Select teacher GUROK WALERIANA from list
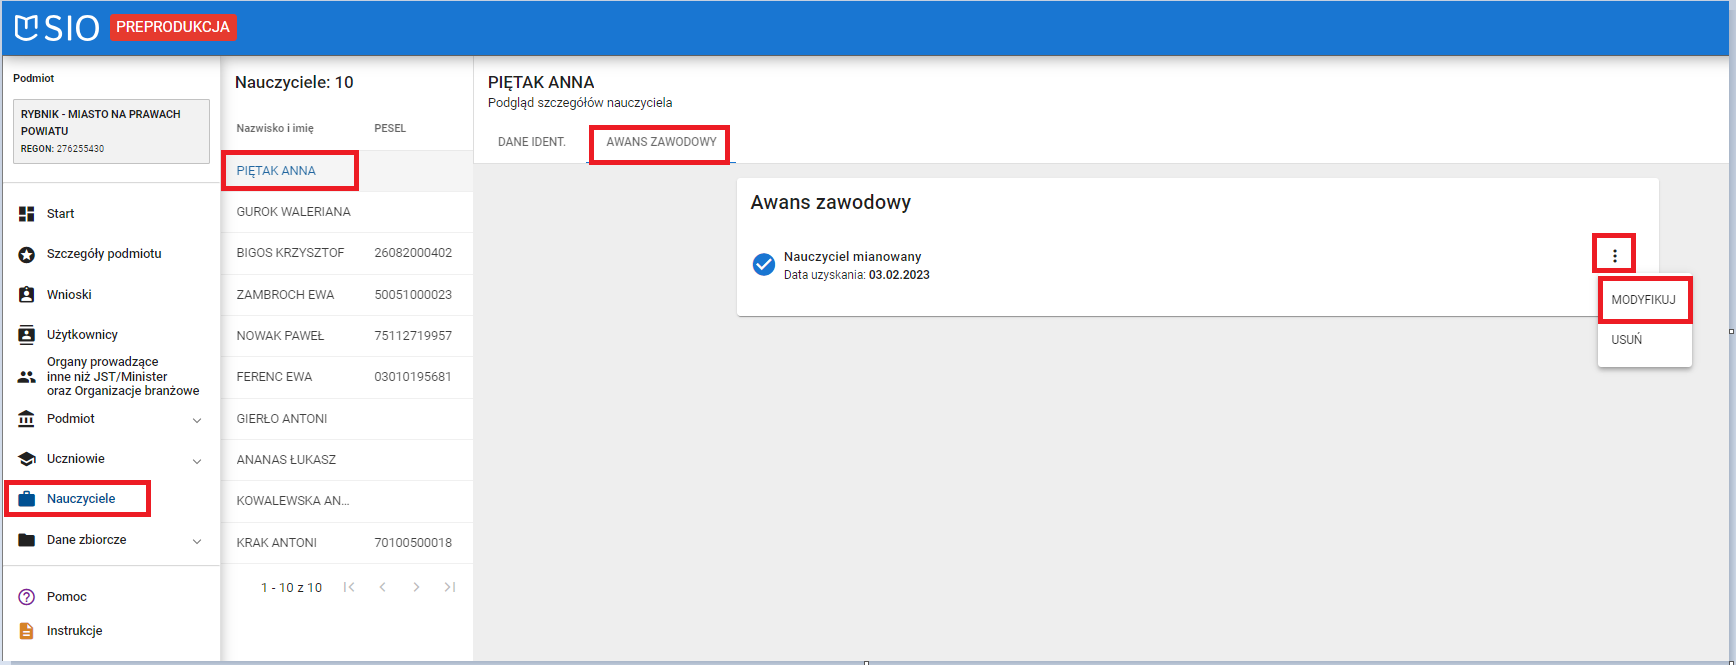The image size is (1736, 665). [x=293, y=212]
